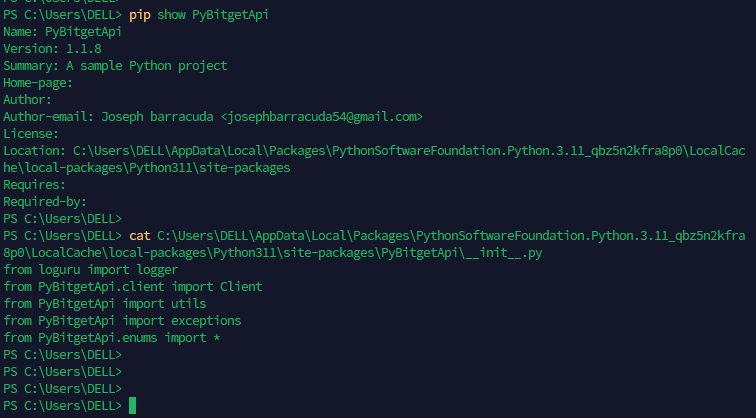The height and width of the screenshot is (418, 756).
Task: Click the 'Home-page:' field label
Action: [x=37, y=83]
